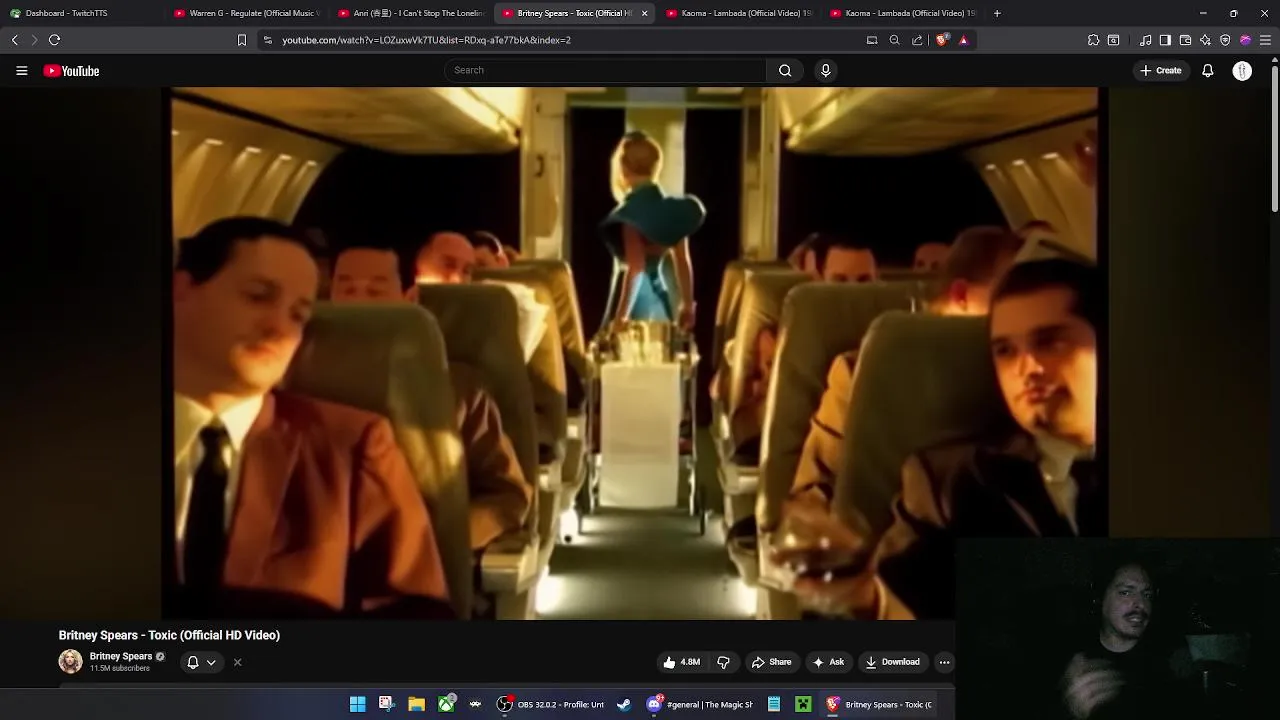The height and width of the screenshot is (720, 1280).
Task: Share the Toxic video
Action: point(771,662)
